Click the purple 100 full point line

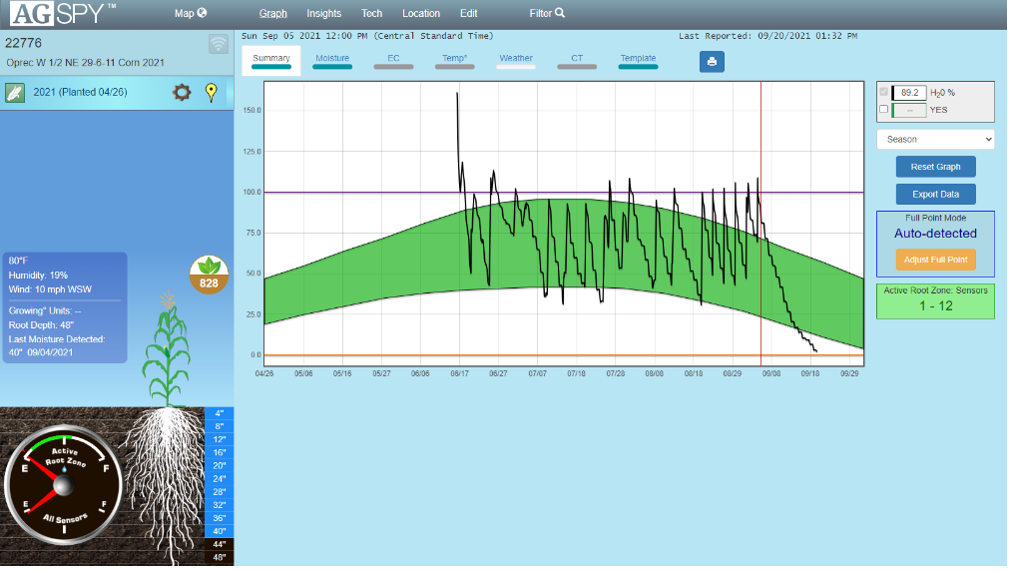(x=566, y=193)
